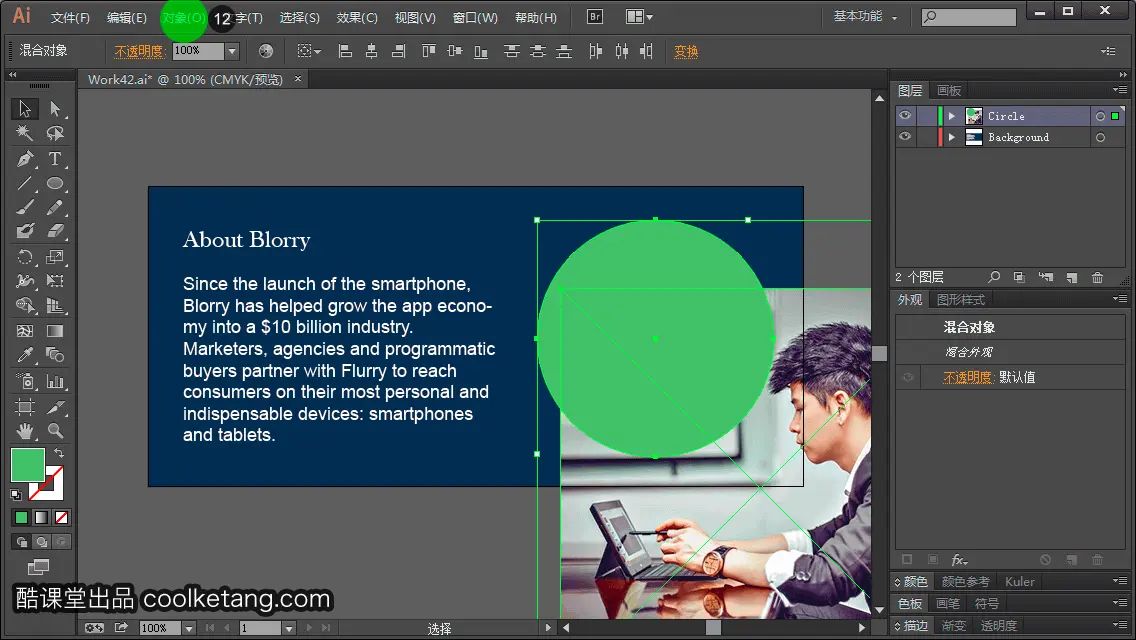This screenshot has width=1136, height=640.
Task: Click the fx add effect icon
Action: click(959, 560)
